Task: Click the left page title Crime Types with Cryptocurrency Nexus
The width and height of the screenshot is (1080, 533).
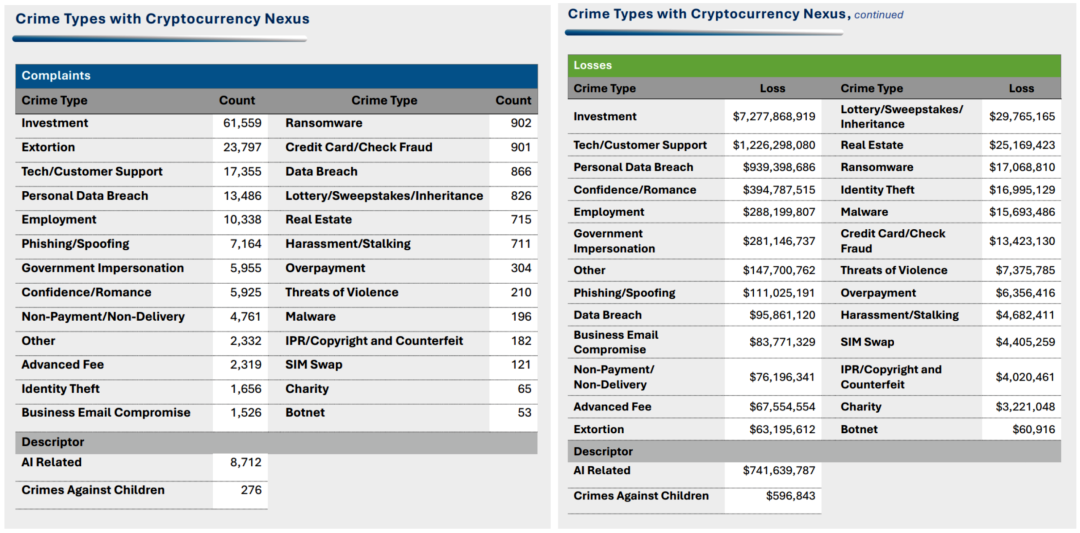Action: click(162, 19)
